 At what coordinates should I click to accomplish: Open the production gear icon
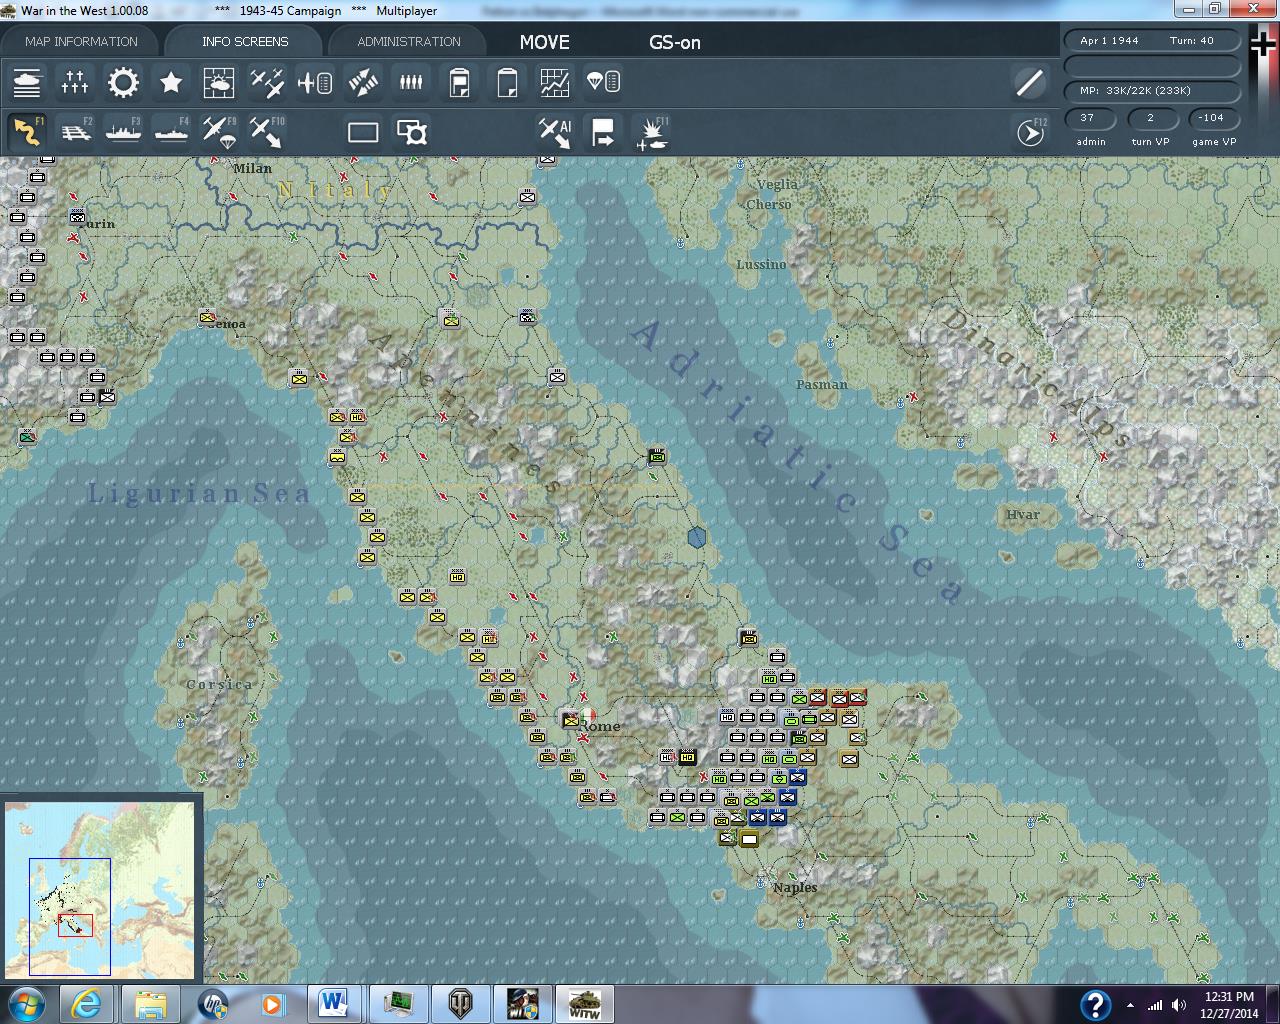123,82
